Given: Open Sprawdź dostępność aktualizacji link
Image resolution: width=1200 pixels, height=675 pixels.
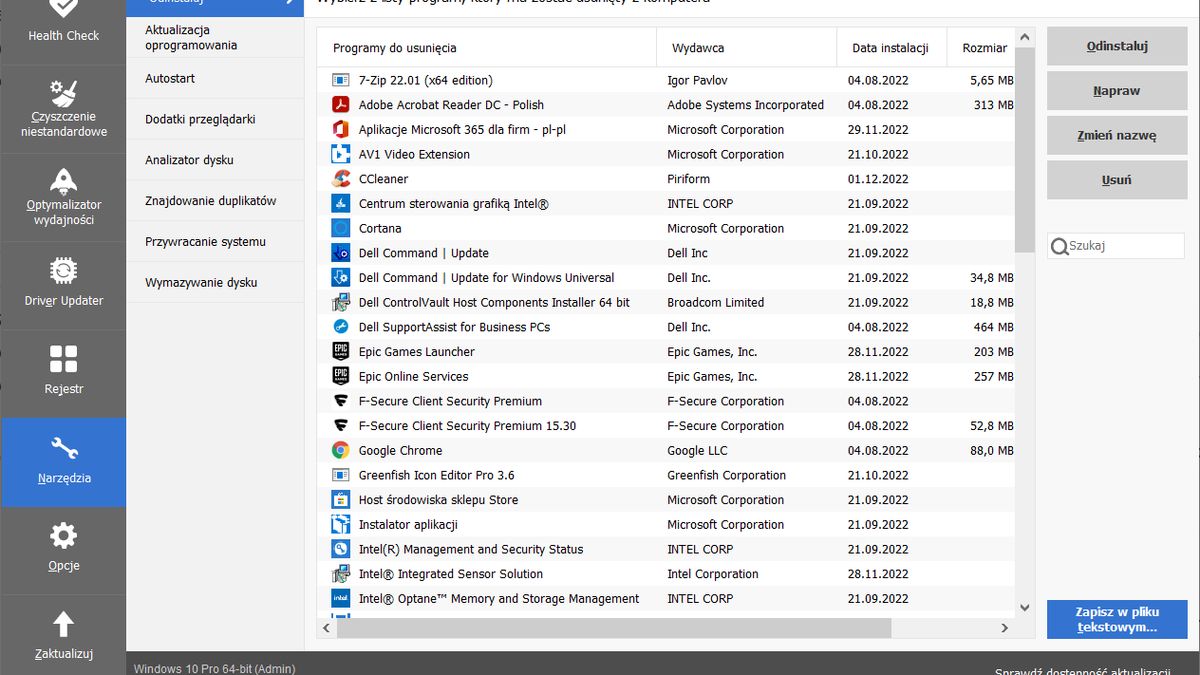Looking at the screenshot, I should [1084, 668].
